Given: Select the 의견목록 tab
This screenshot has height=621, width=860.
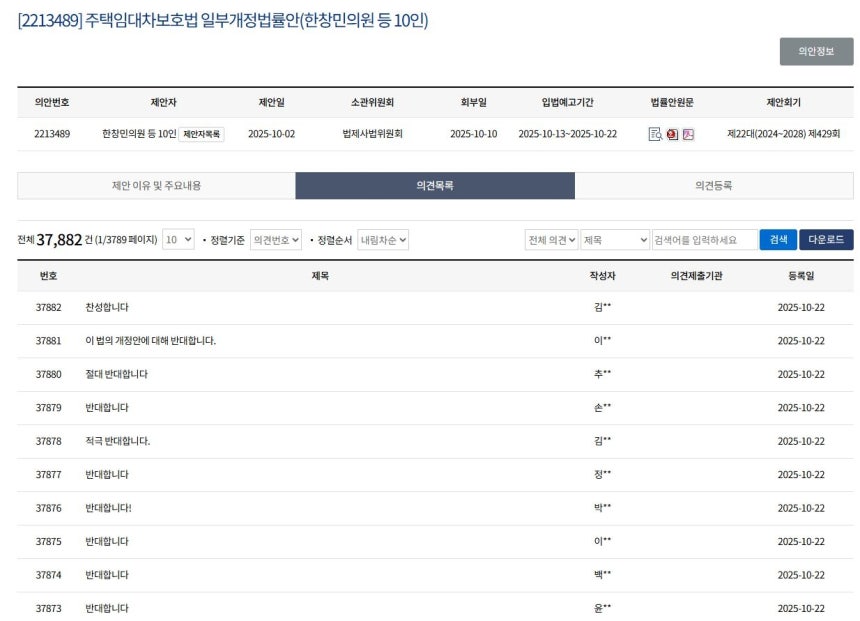Looking at the screenshot, I should (x=435, y=186).
